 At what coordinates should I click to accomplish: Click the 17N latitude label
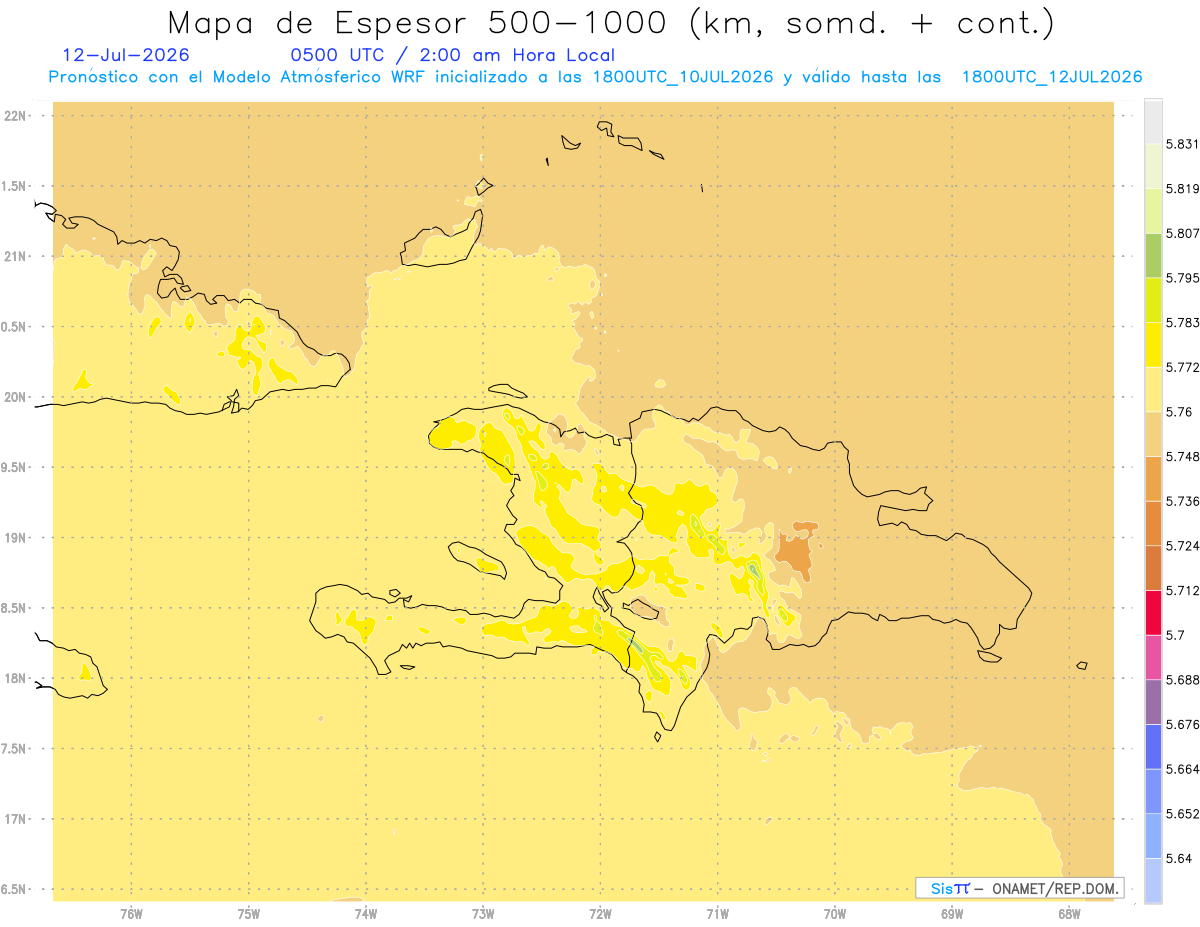(x=16, y=819)
